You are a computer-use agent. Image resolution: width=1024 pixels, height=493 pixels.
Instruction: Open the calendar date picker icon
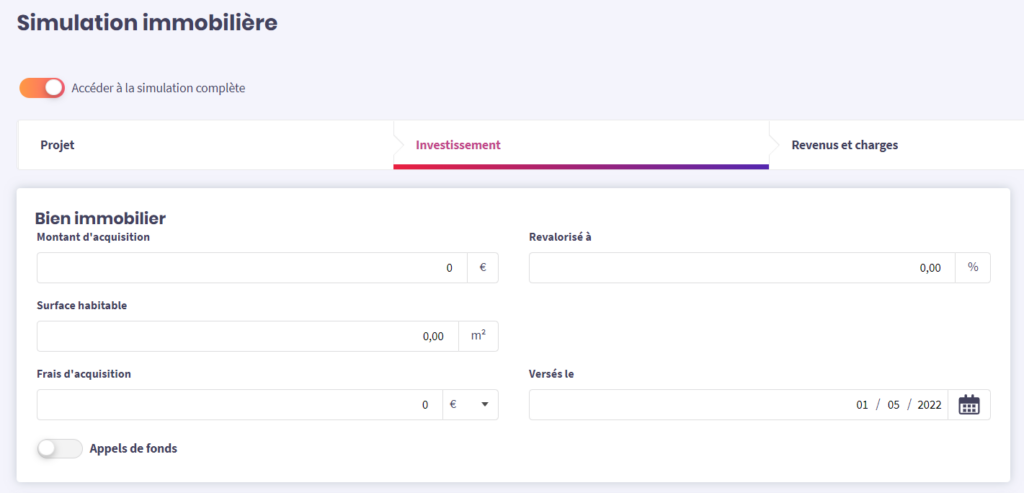click(968, 405)
